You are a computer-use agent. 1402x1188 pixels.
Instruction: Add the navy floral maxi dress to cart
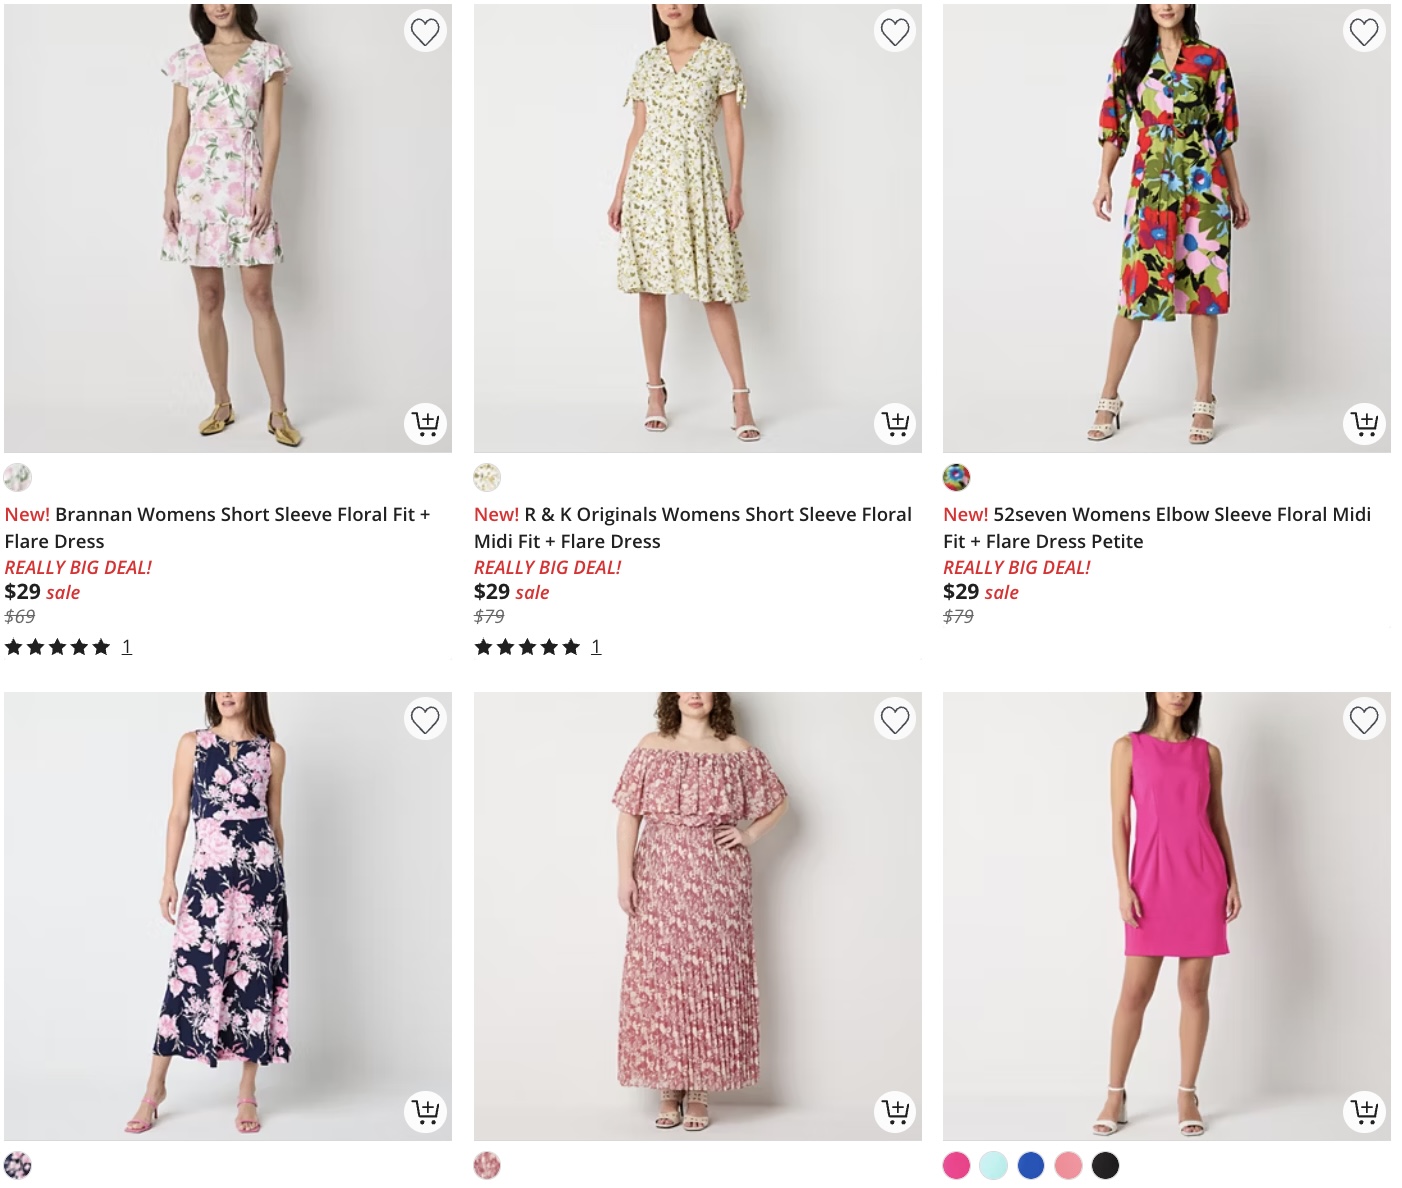[x=425, y=1111]
